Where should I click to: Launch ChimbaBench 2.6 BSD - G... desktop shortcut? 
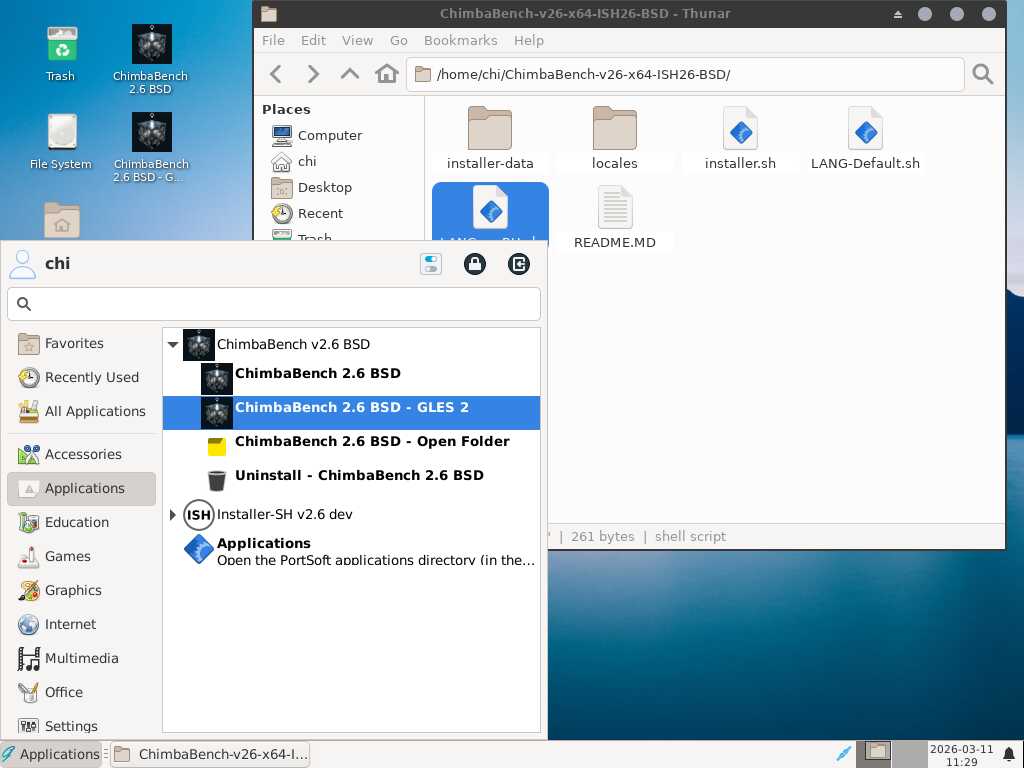(151, 147)
